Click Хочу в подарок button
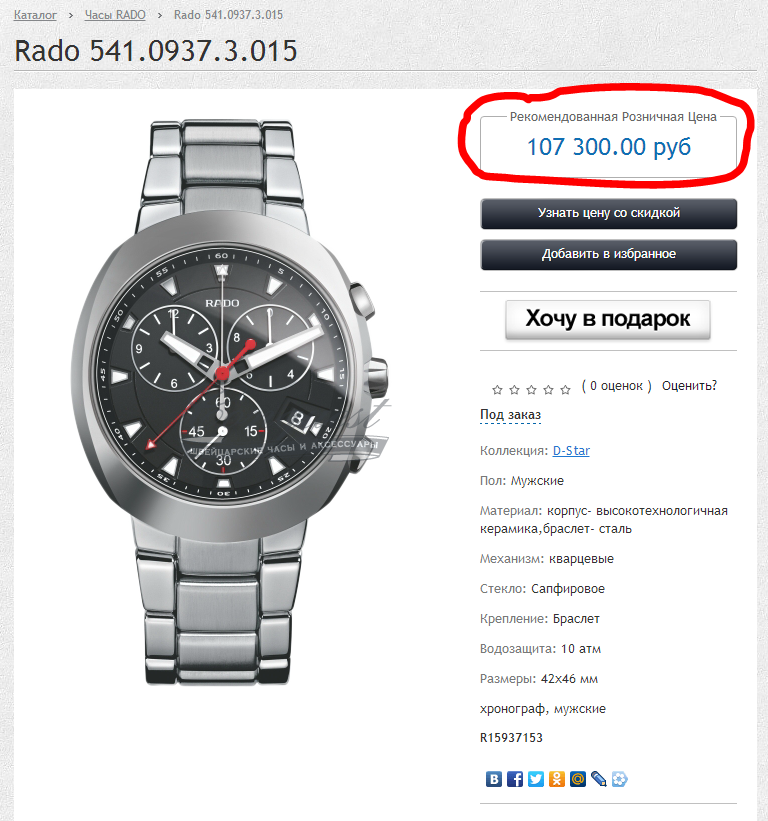 [608, 319]
